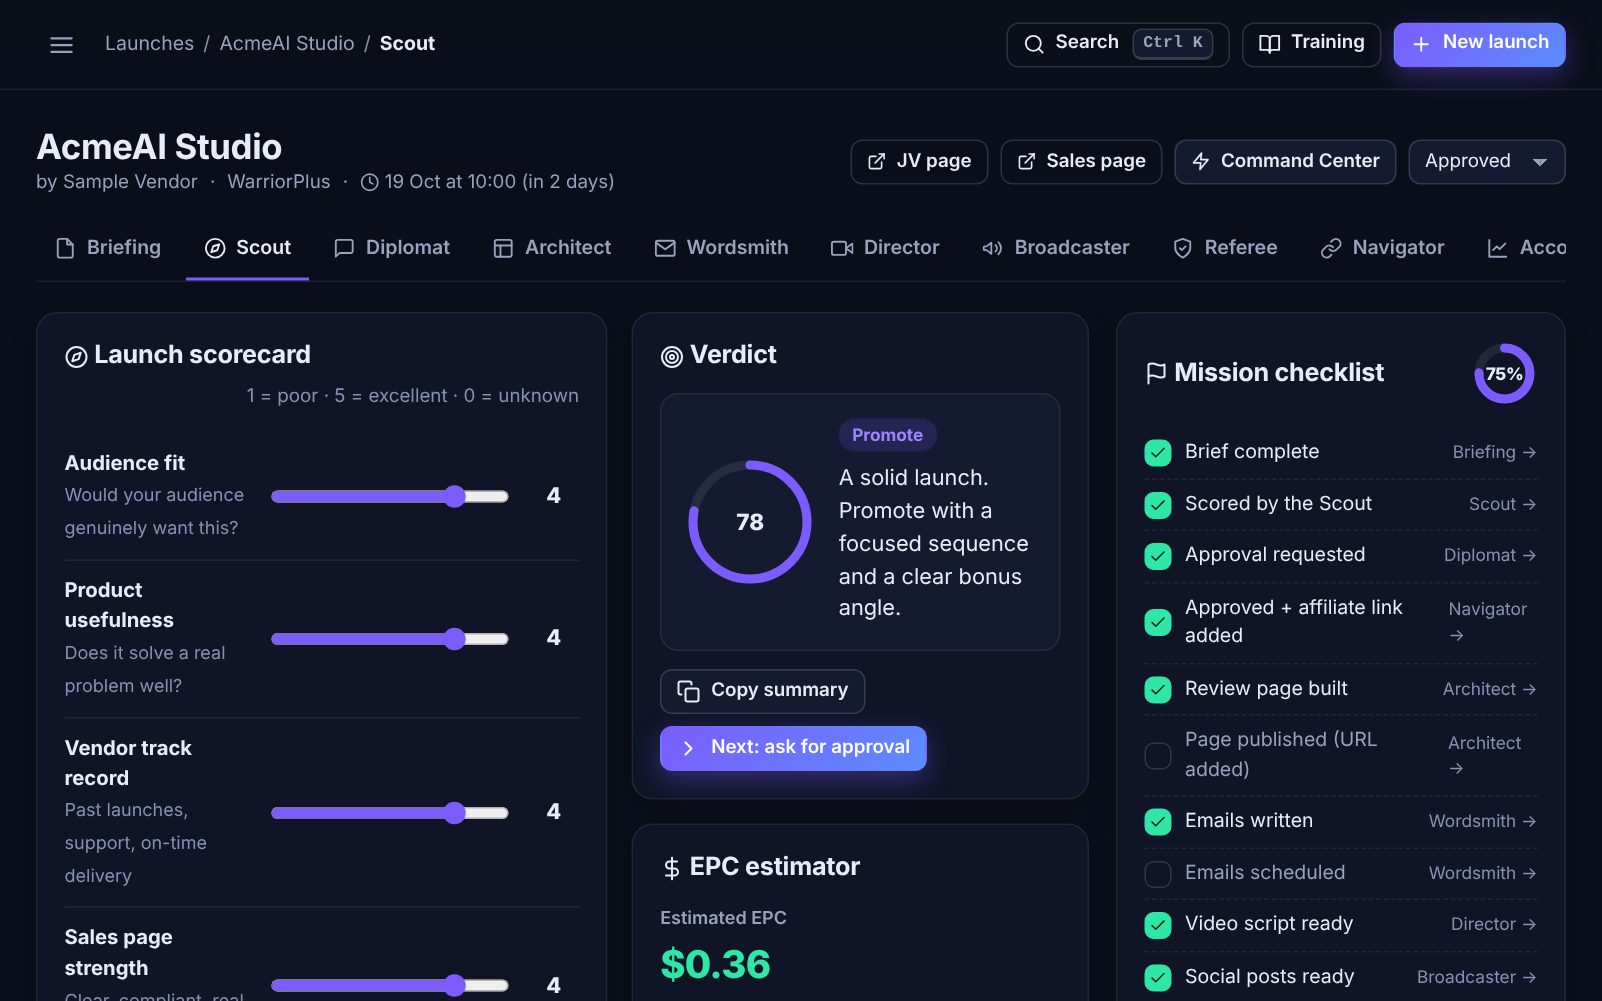Open the Architect tab

click(552, 248)
